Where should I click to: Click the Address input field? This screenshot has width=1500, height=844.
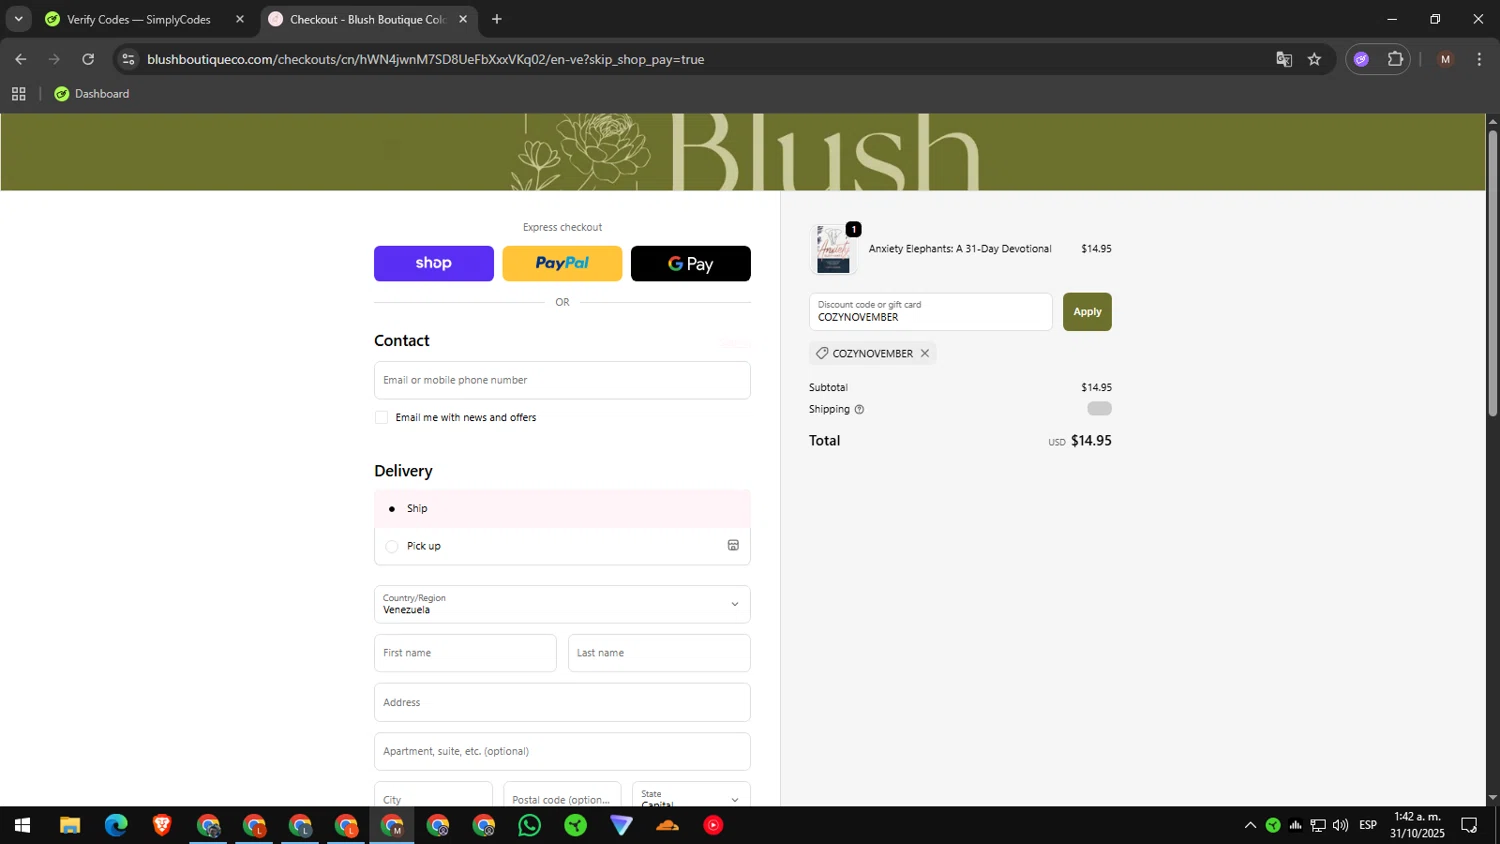(x=562, y=702)
